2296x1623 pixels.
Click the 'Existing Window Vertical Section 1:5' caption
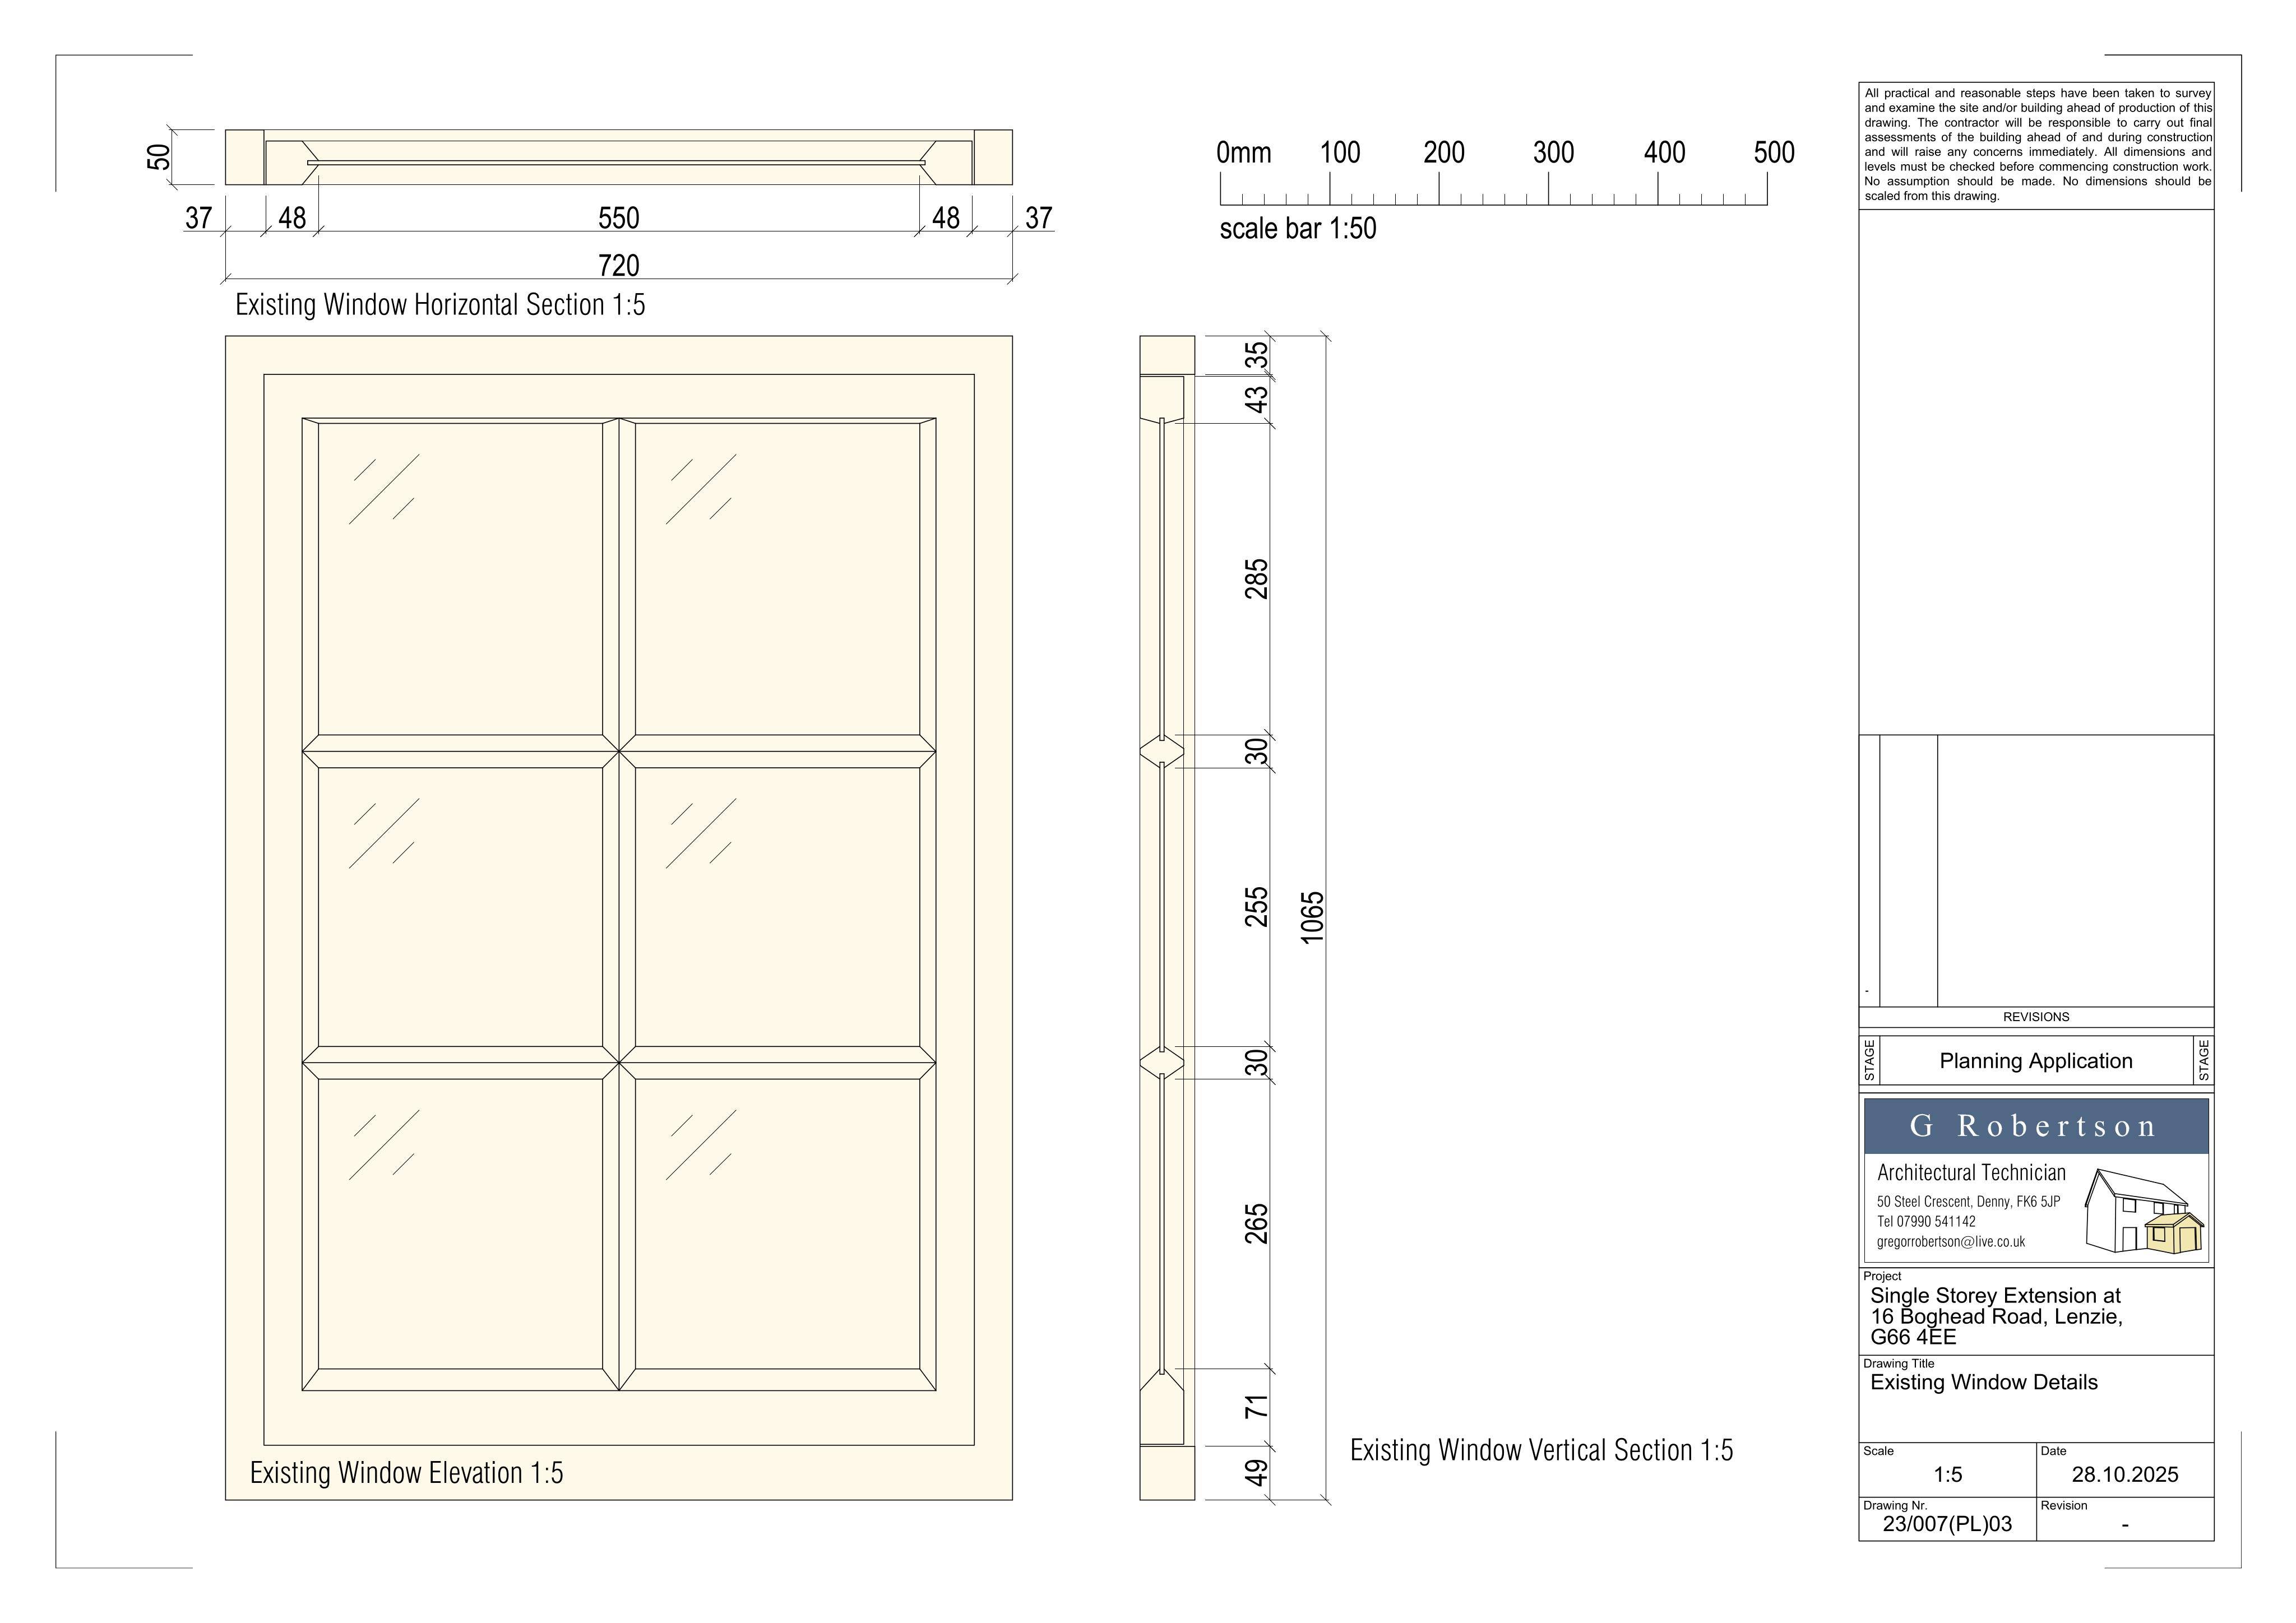(x=1541, y=1450)
